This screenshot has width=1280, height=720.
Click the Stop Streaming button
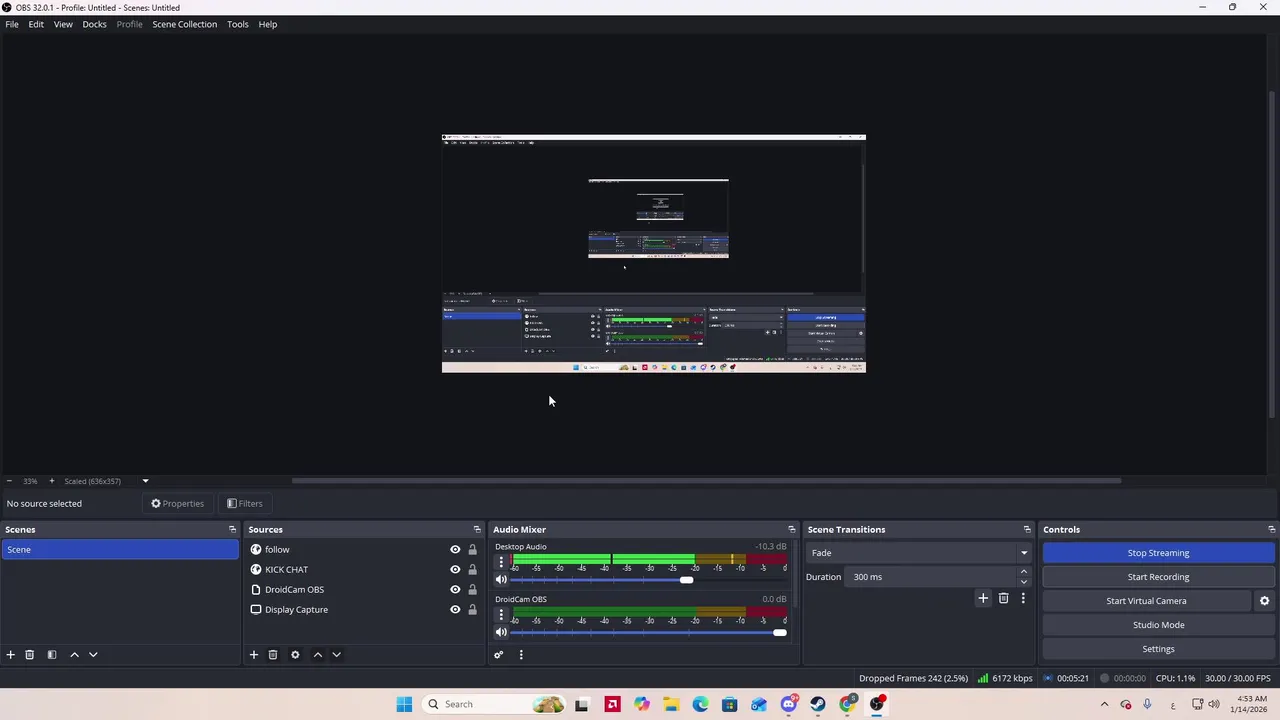tap(1158, 553)
